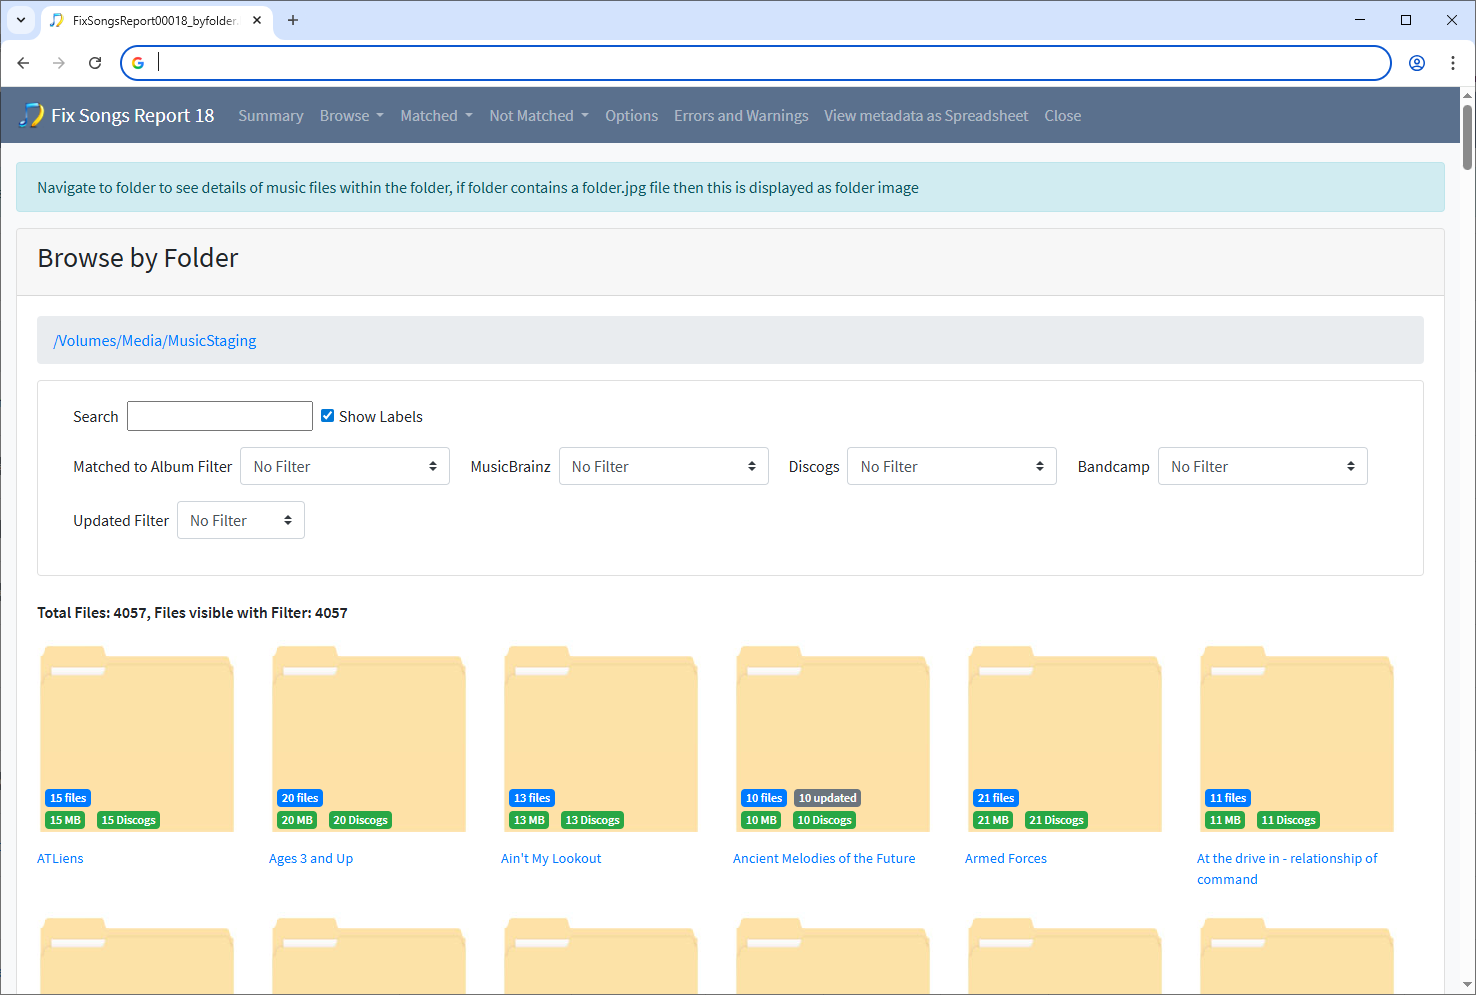Open the Armed Forces folder icon
The width and height of the screenshot is (1476, 995).
(x=1065, y=739)
